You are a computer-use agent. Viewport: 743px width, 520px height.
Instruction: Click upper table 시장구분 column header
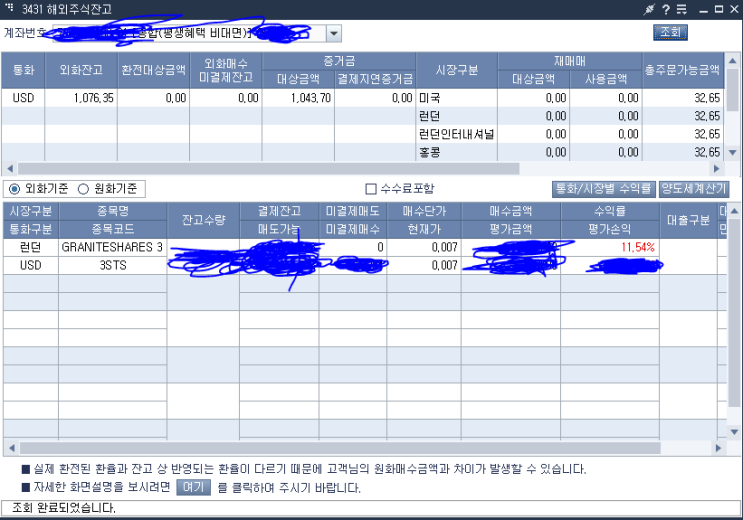click(x=457, y=70)
